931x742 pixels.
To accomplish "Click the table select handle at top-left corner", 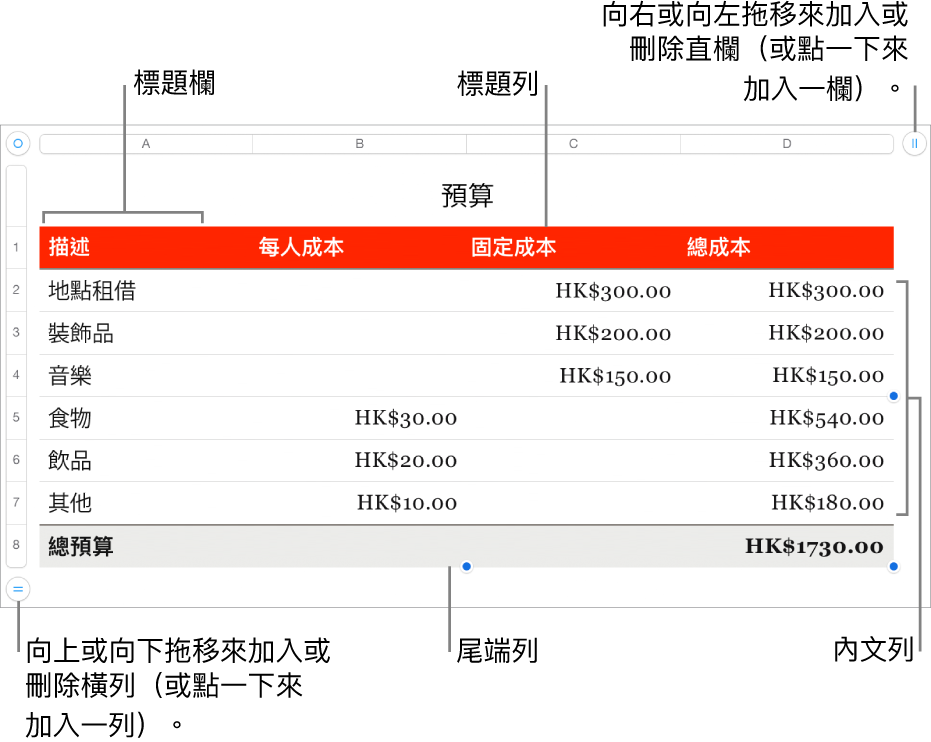I will click(x=18, y=144).
